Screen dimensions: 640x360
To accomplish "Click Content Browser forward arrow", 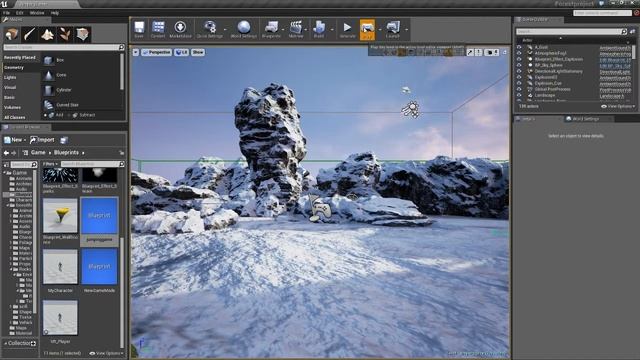I will 13,153.
